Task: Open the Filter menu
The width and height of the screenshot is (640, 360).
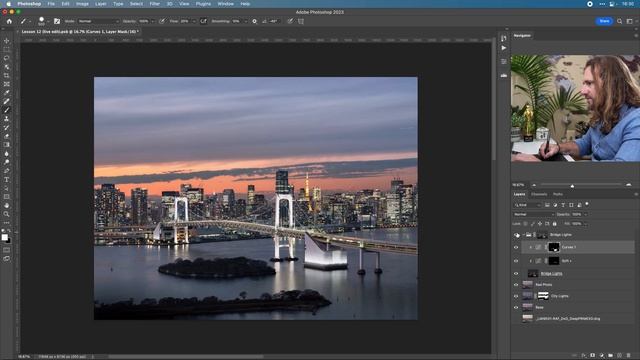Action: click(x=154, y=4)
